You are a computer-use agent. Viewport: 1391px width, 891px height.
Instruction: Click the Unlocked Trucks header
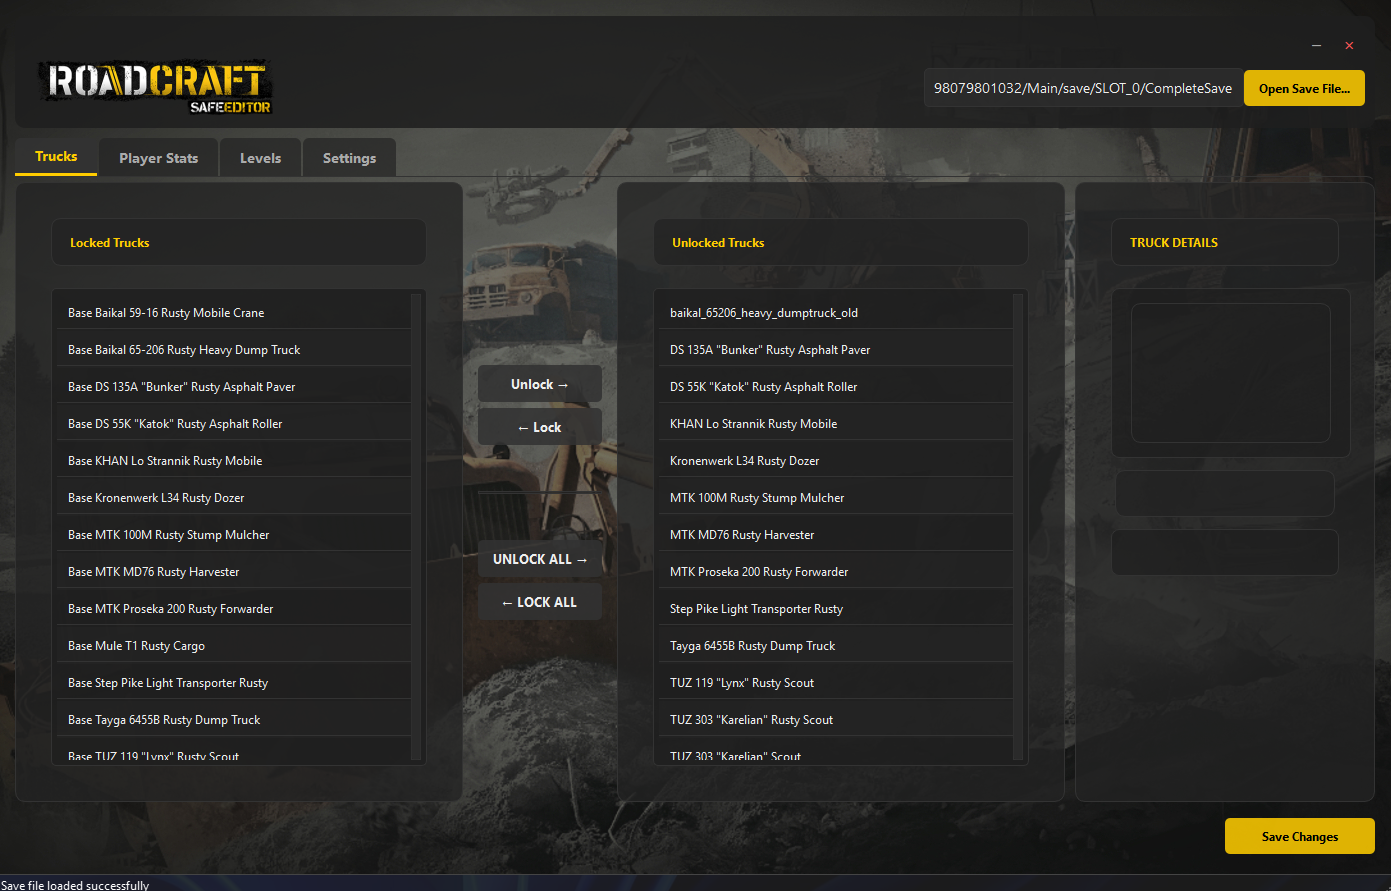pyautogui.click(x=841, y=242)
